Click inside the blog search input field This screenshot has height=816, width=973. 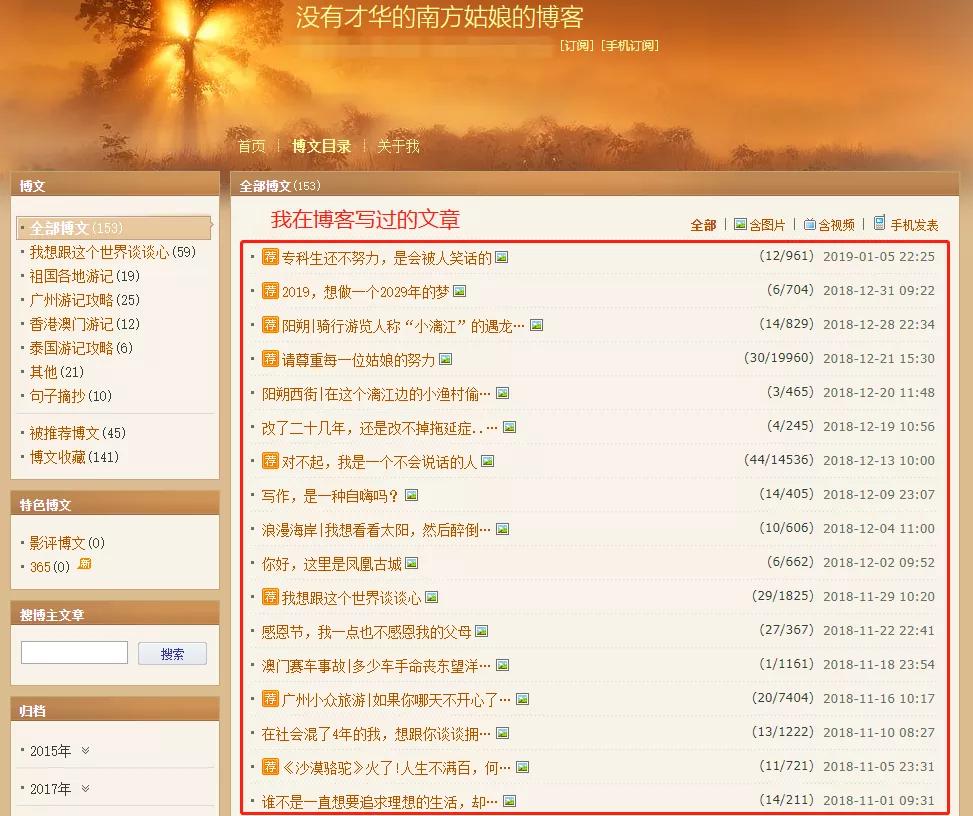click(x=73, y=652)
